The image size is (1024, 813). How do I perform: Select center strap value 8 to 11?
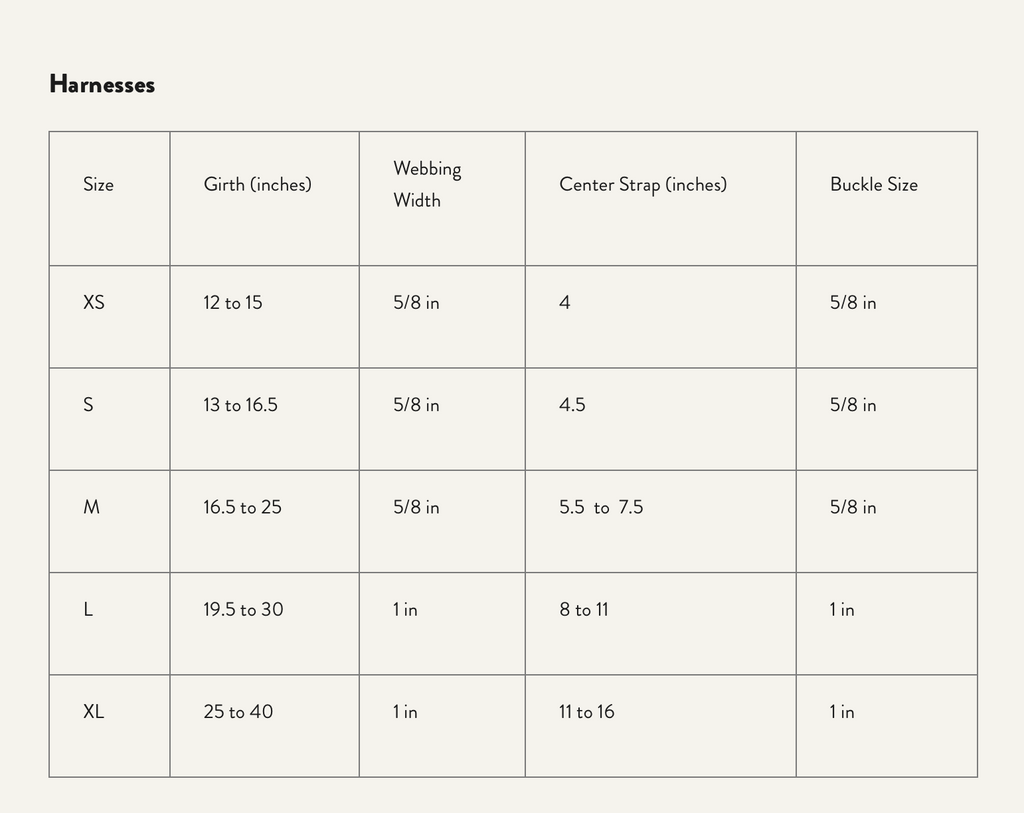pos(583,609)
